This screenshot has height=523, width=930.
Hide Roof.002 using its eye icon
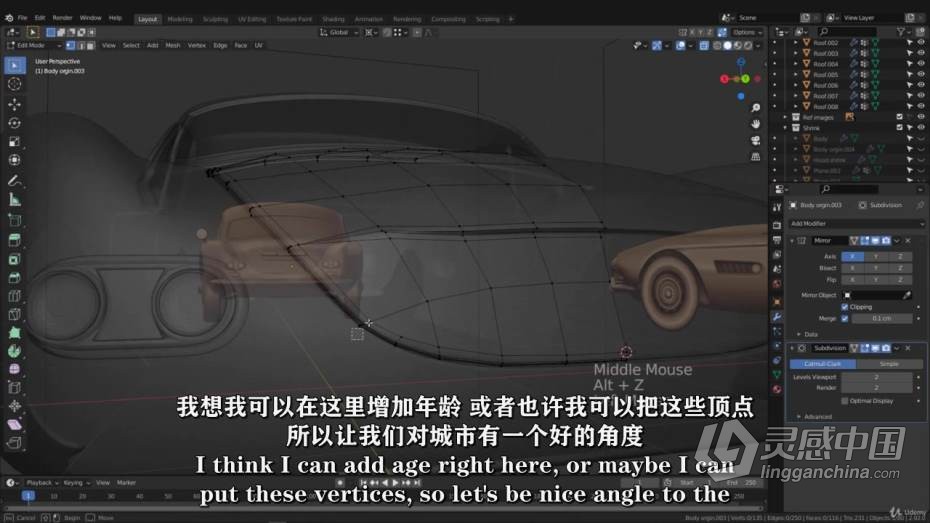(921, 43)
